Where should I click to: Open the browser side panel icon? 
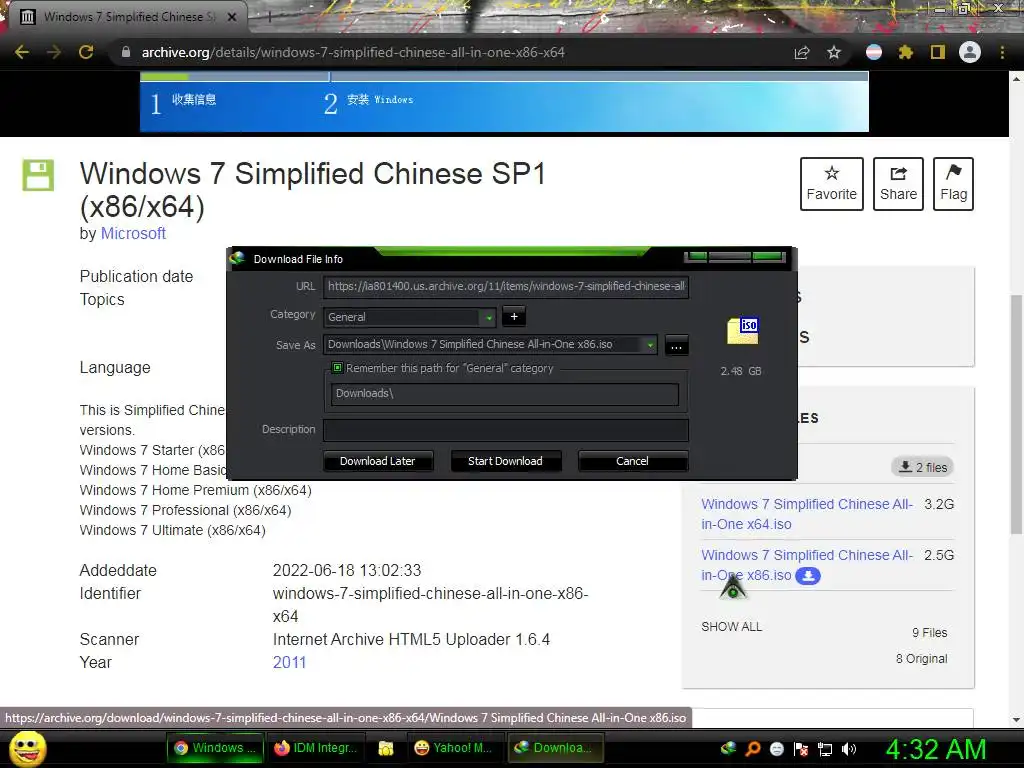938,52
